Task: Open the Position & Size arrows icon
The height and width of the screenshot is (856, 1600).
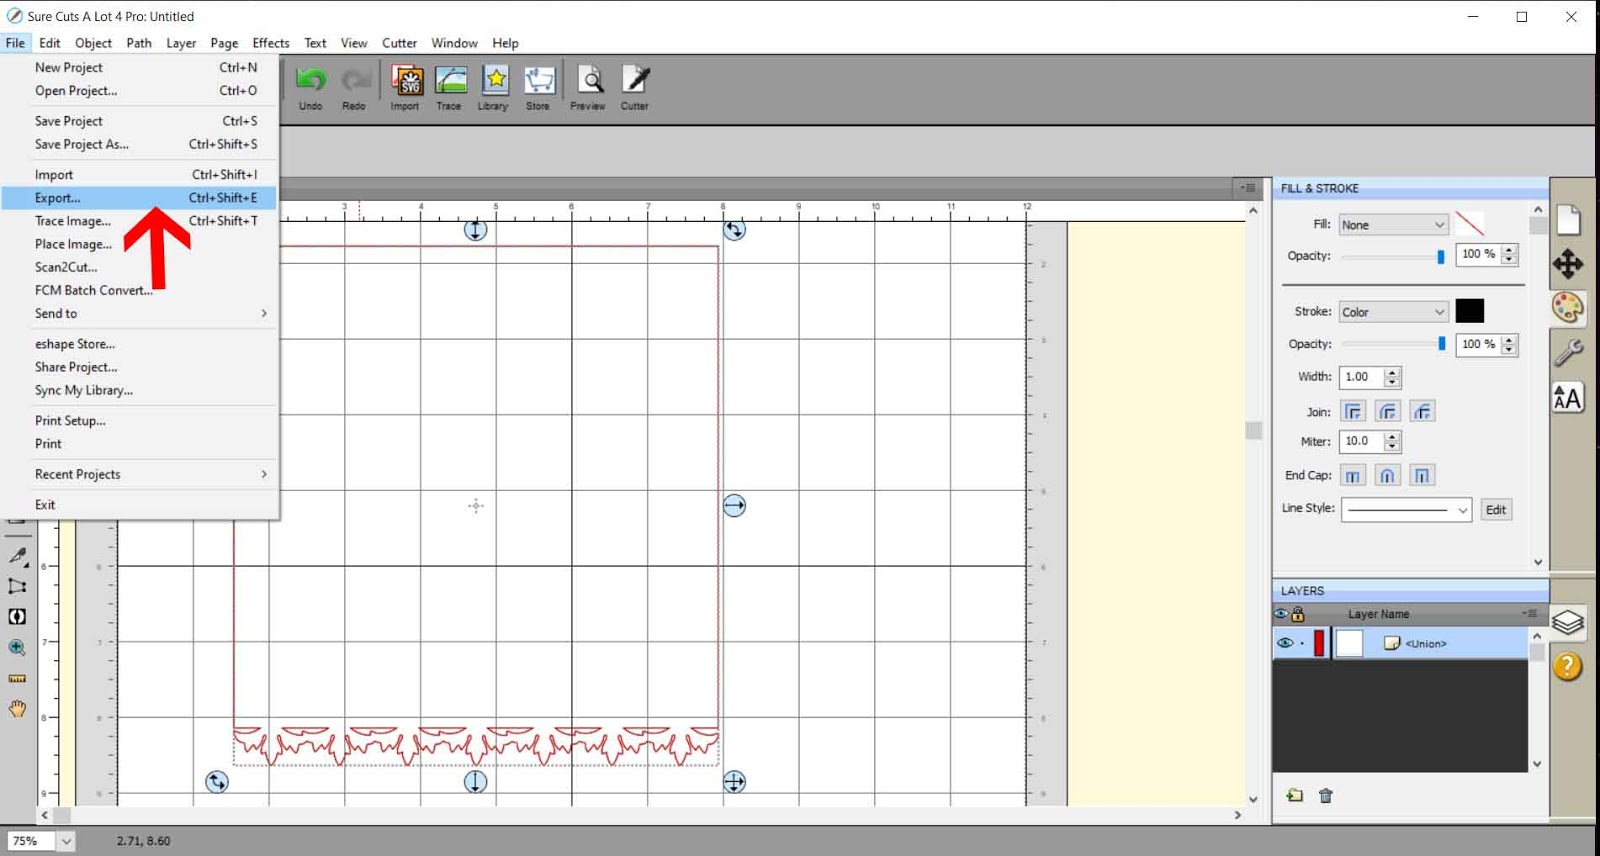Action: (x=1568, y=264)
